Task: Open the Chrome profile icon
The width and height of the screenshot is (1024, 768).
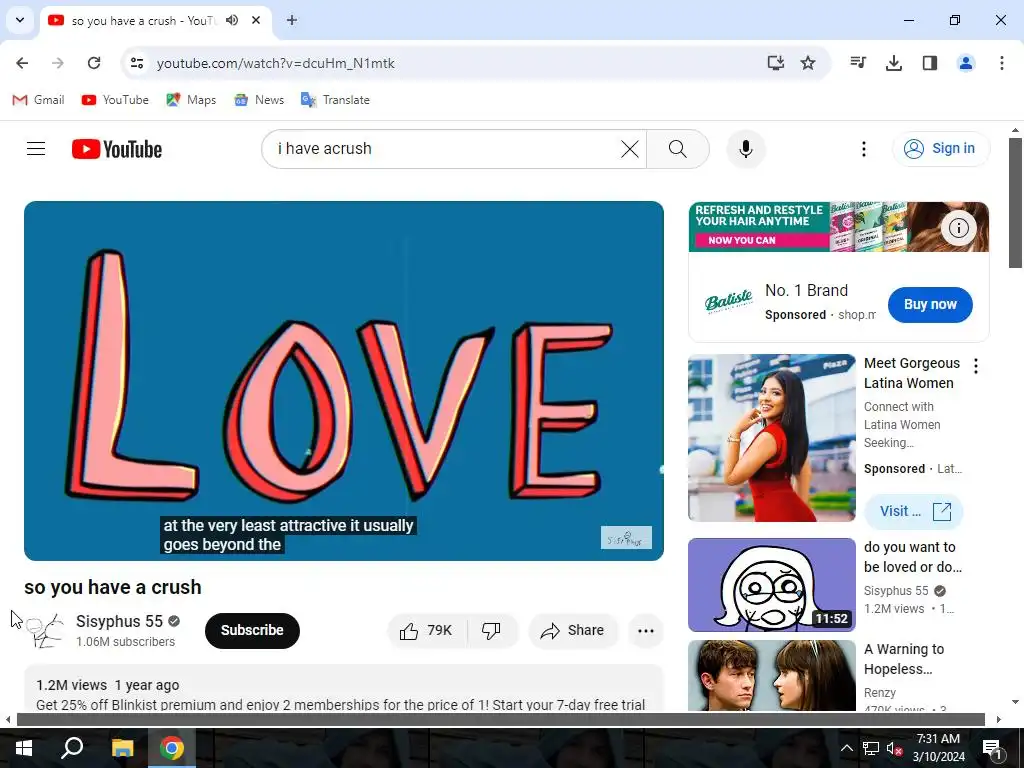Action: [x=965, y=63]
